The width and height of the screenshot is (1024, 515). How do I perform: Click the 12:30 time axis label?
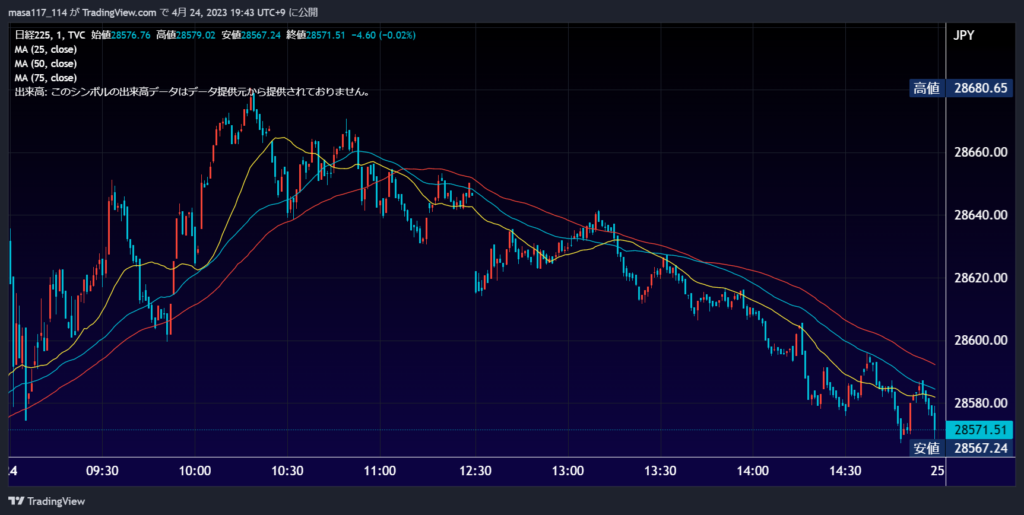(x=475, y=471)
